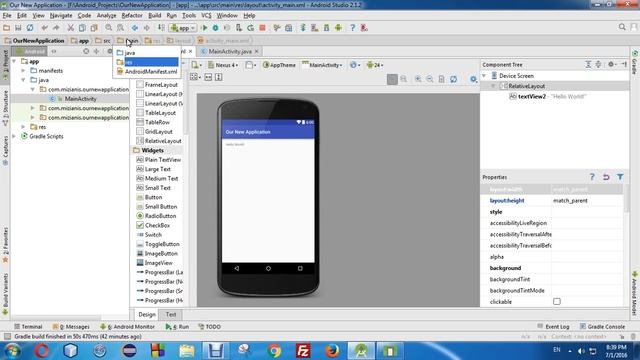Click the Show expert properties filter icon
The height and width of the screenshot is (360, 640).
(620, 177)
